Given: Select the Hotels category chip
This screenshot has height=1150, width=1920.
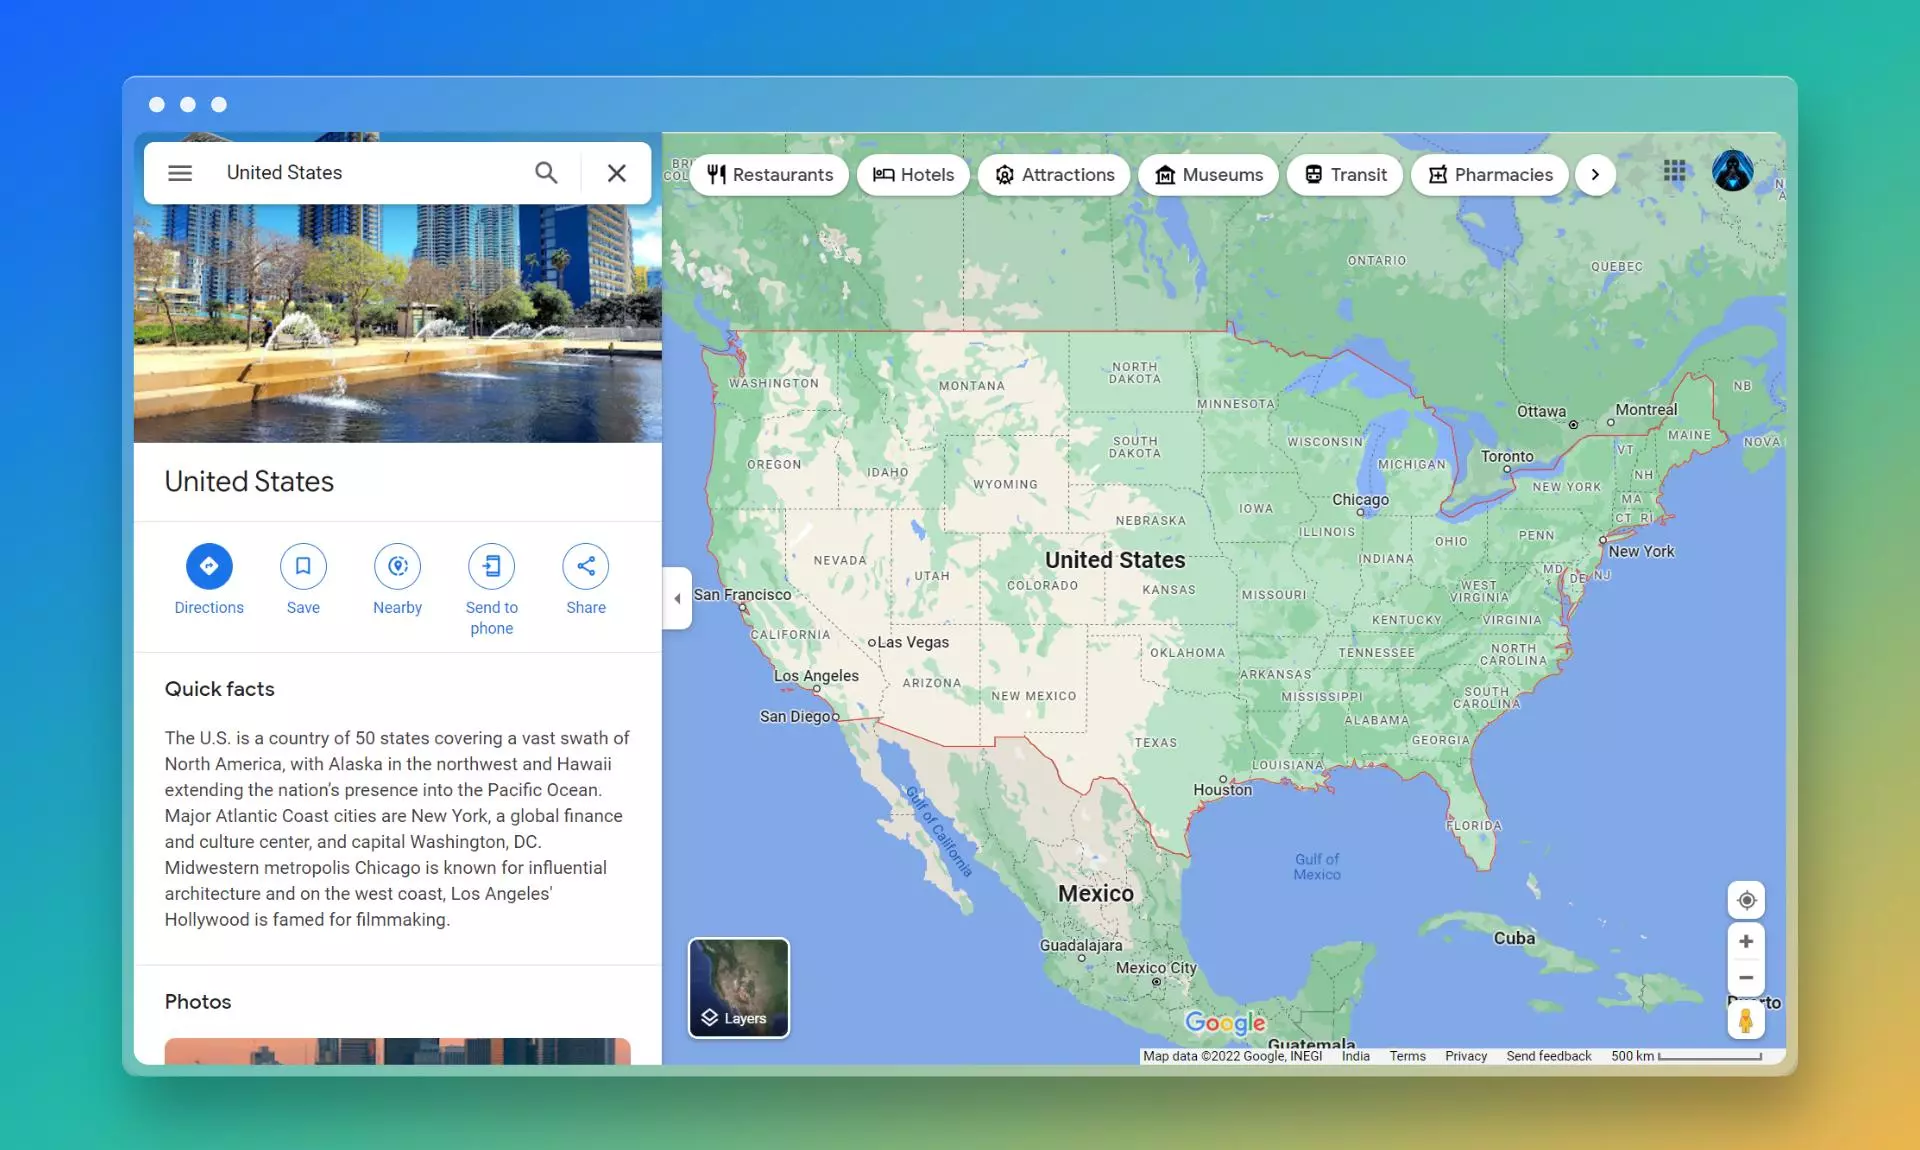Looking at the screenshot, I should pos(913,175).
